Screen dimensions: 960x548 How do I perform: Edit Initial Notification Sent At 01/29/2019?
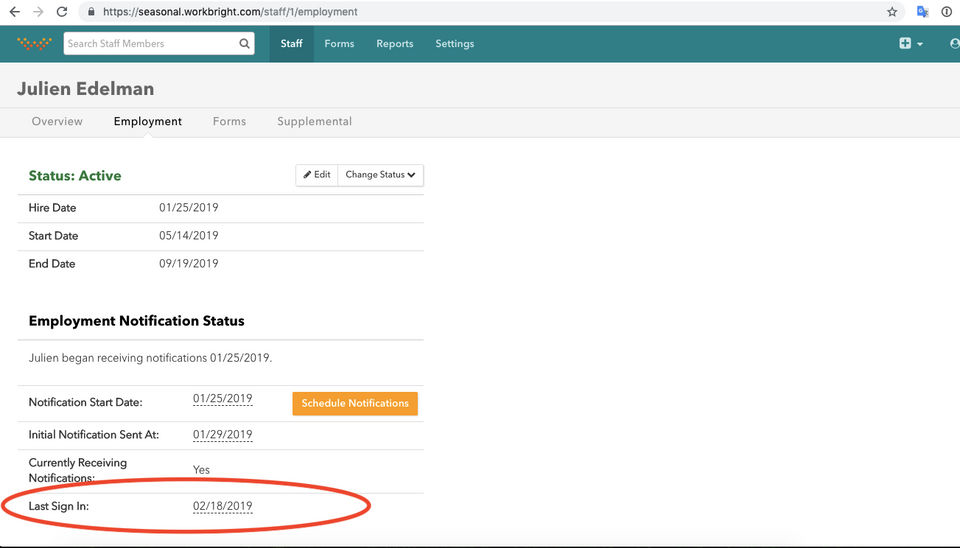[x=222, y=435]
